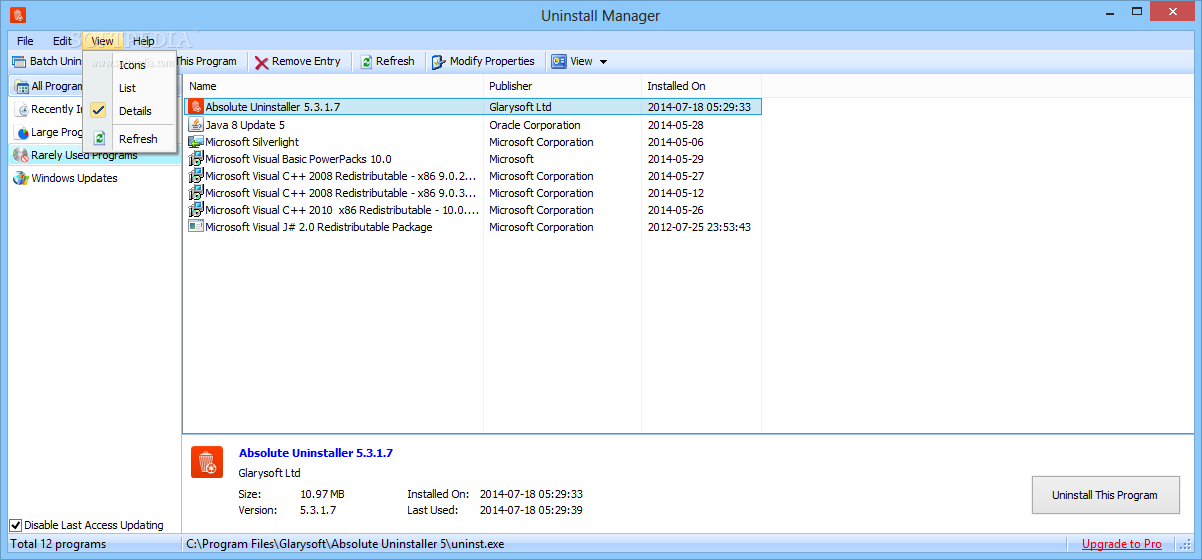This screenshot has height=560, width=1202.
Task: Click the Refresh toolbar label
Action: 395,61
